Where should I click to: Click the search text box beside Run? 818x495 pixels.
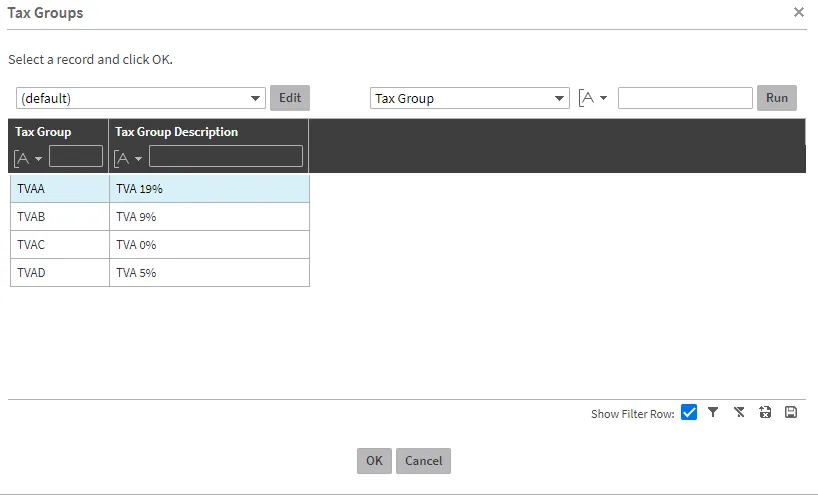[685, 98]
